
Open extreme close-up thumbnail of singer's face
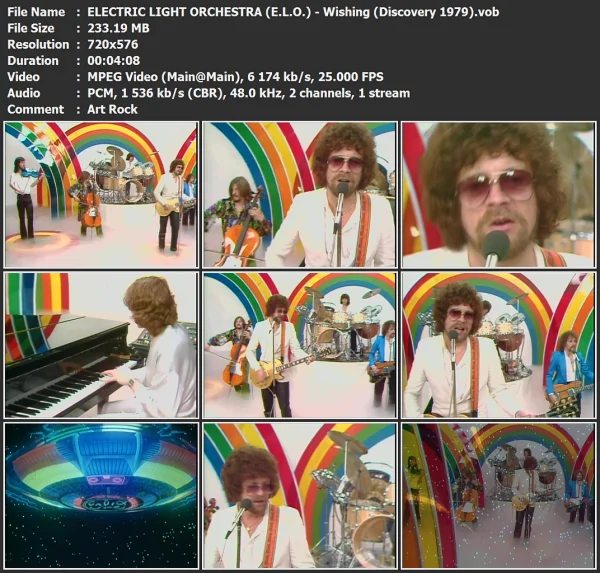point(499,194)
